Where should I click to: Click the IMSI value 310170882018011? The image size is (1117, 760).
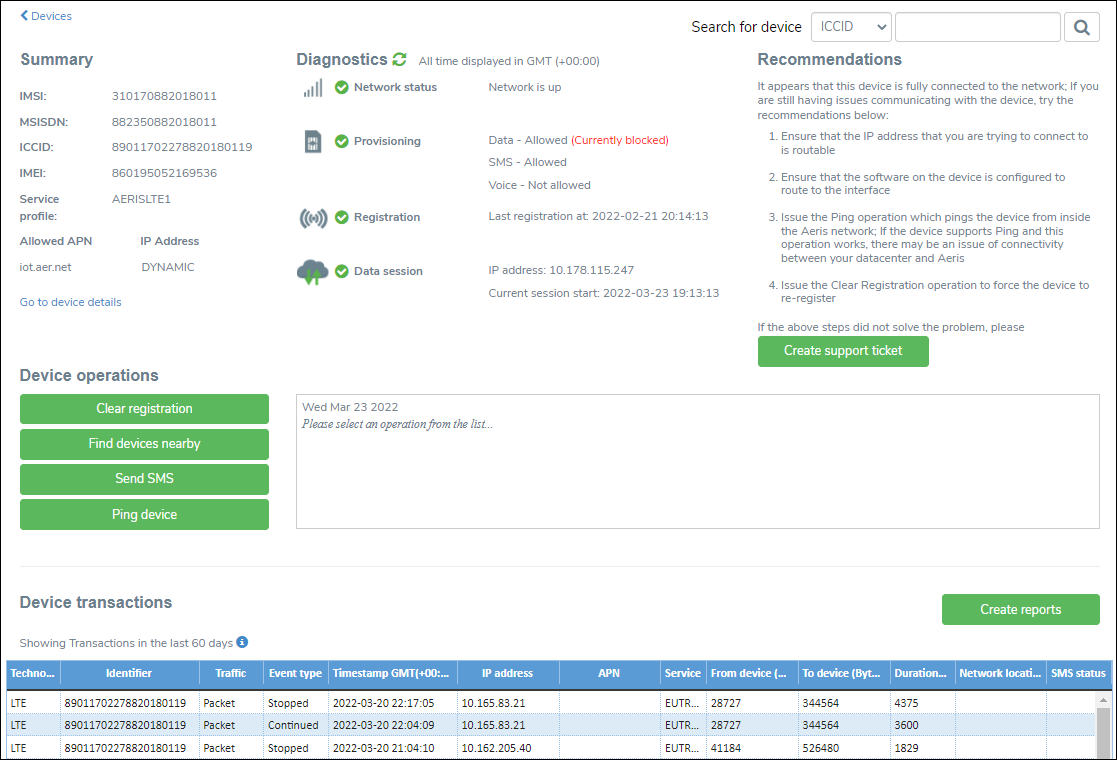[x=164, y=96]
